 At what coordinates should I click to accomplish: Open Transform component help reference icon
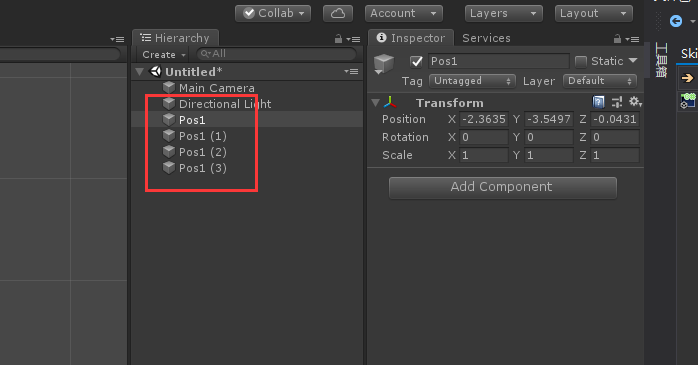599,102
